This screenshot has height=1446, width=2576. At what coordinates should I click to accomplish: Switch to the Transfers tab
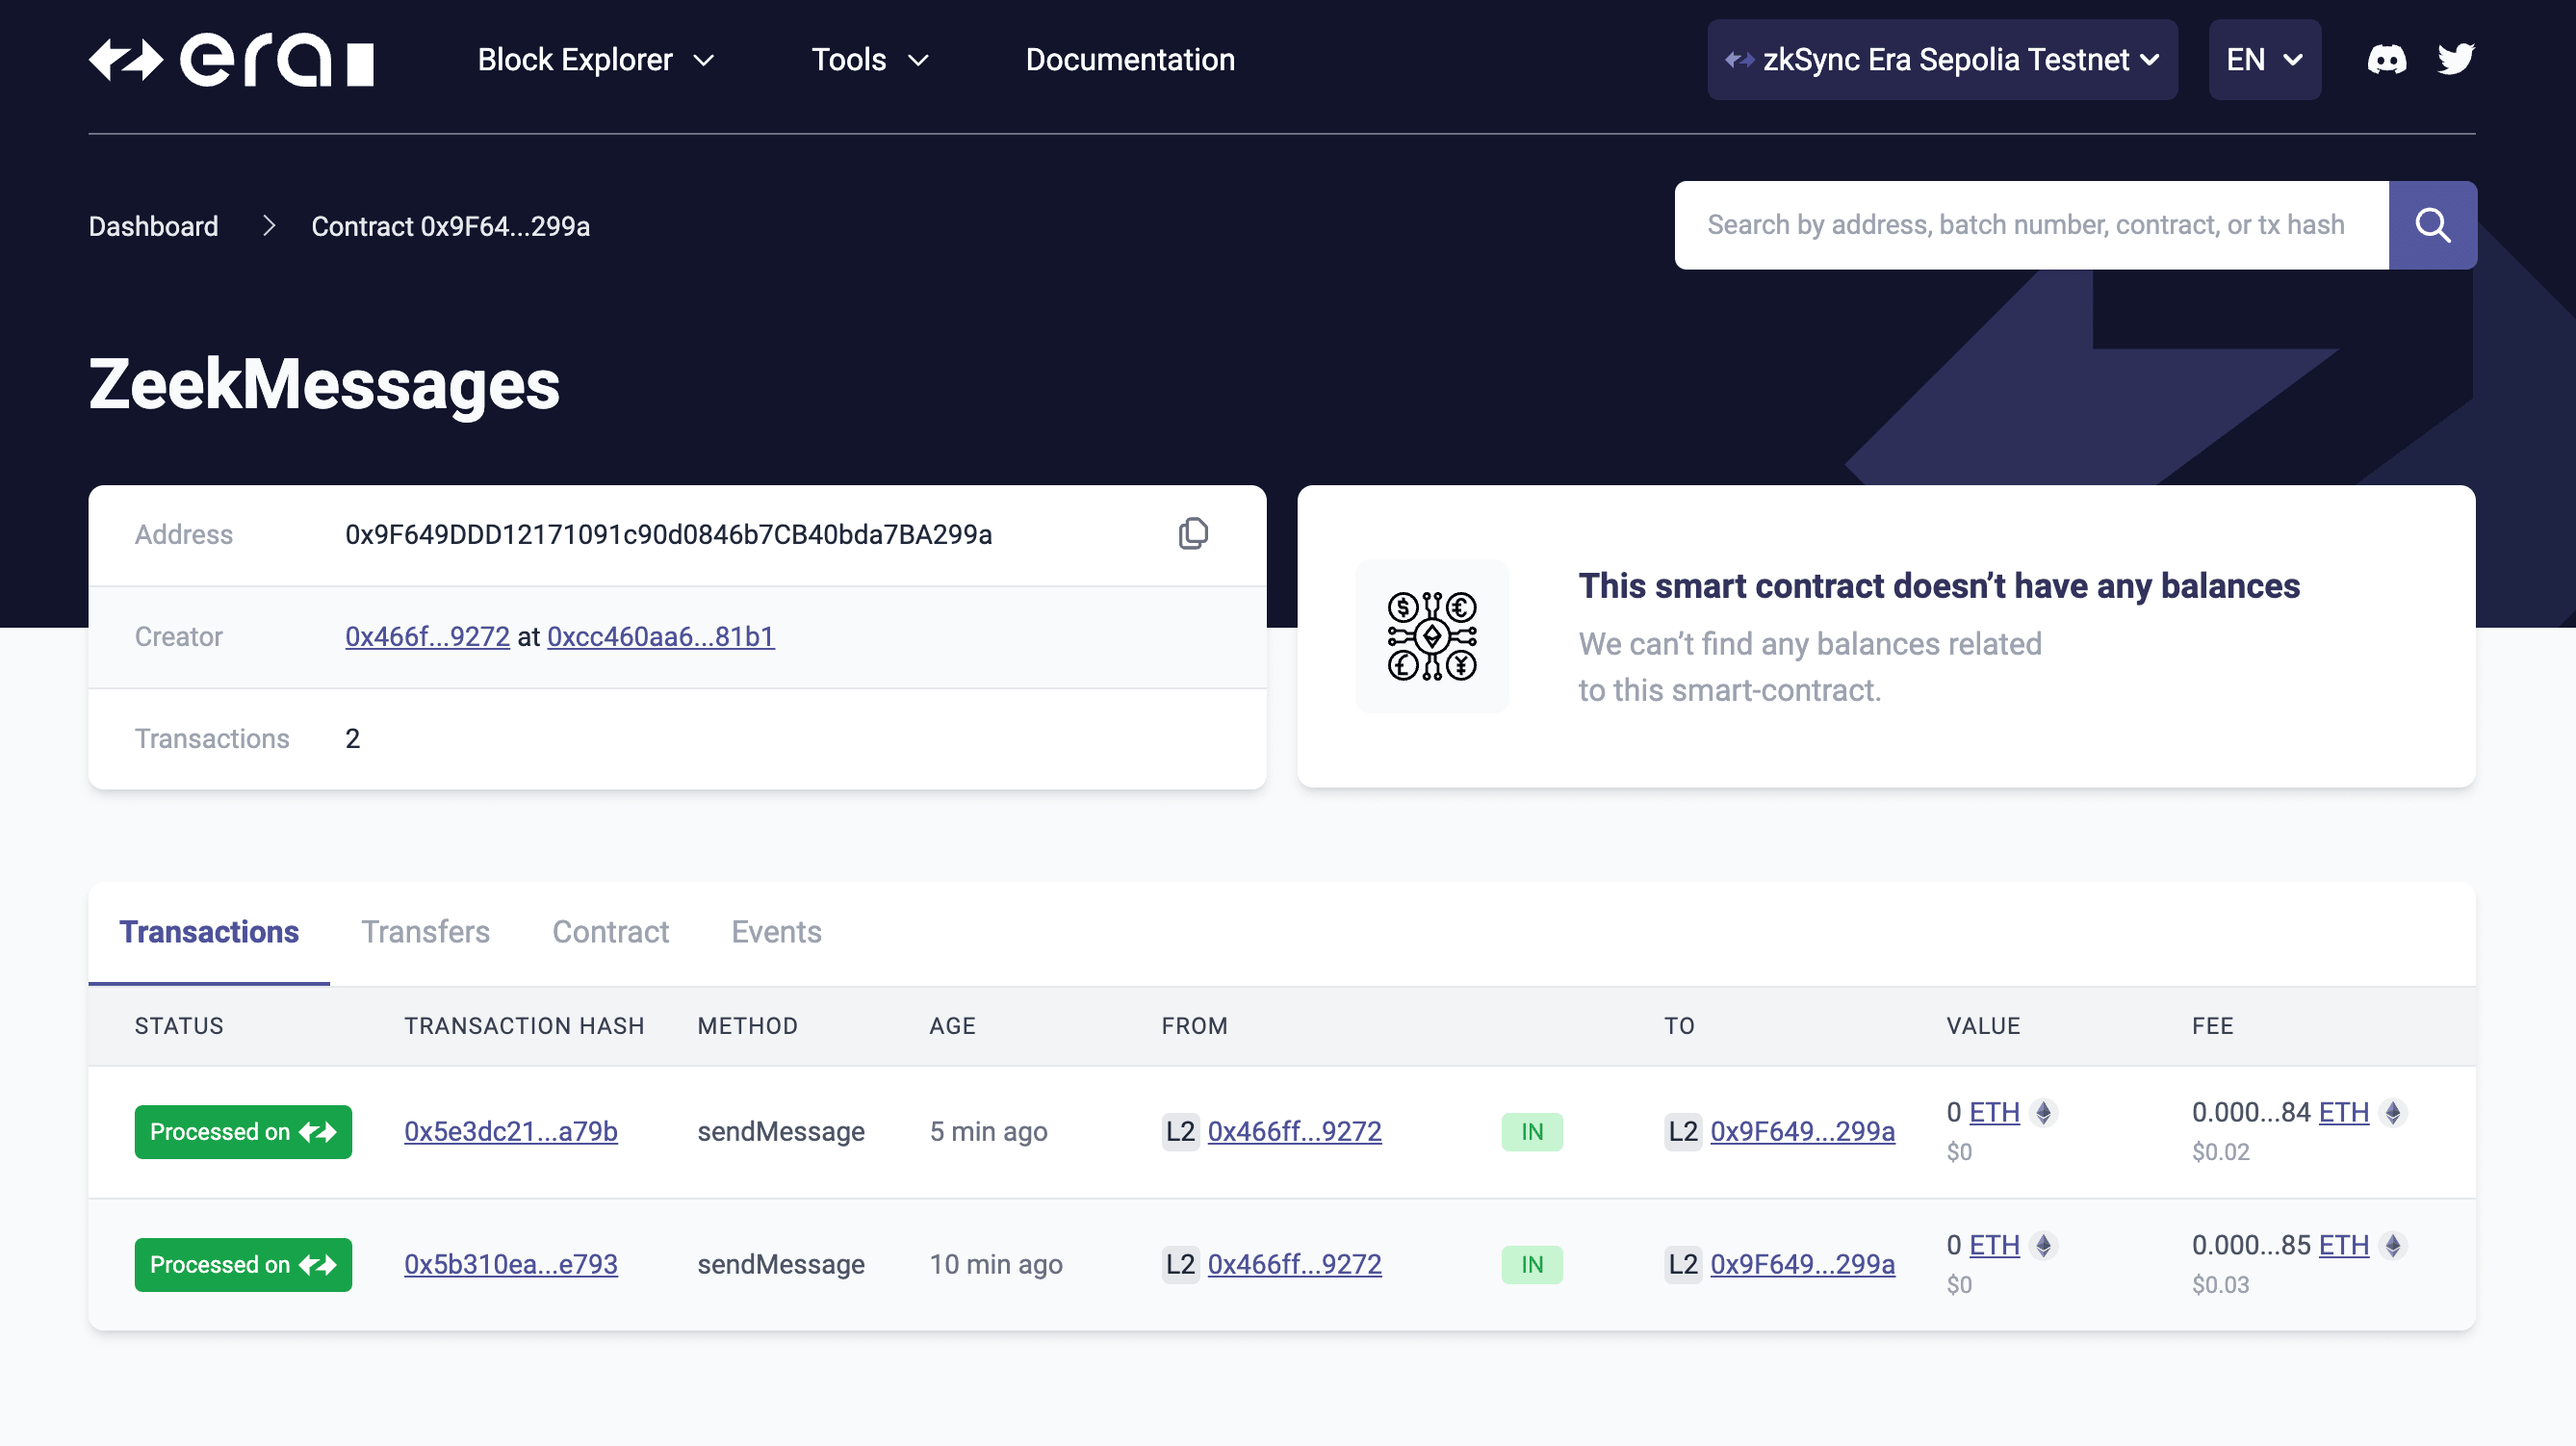pyautogui.click(x=425, y=931)
